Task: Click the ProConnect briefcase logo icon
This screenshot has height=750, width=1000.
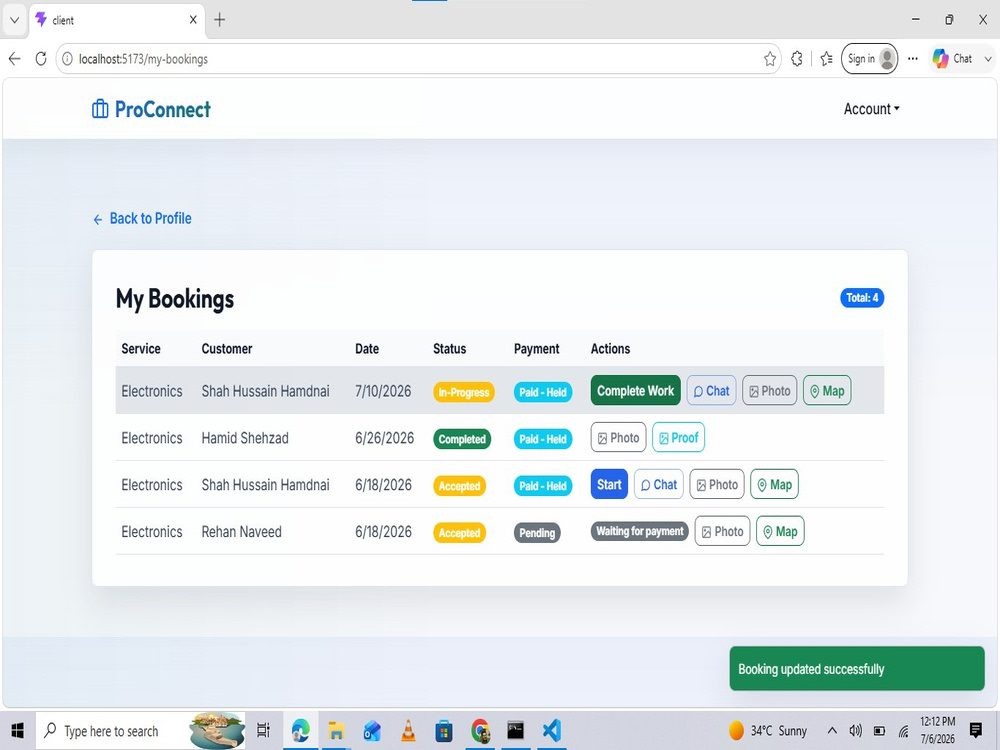Action: click(x=100, y=109)
